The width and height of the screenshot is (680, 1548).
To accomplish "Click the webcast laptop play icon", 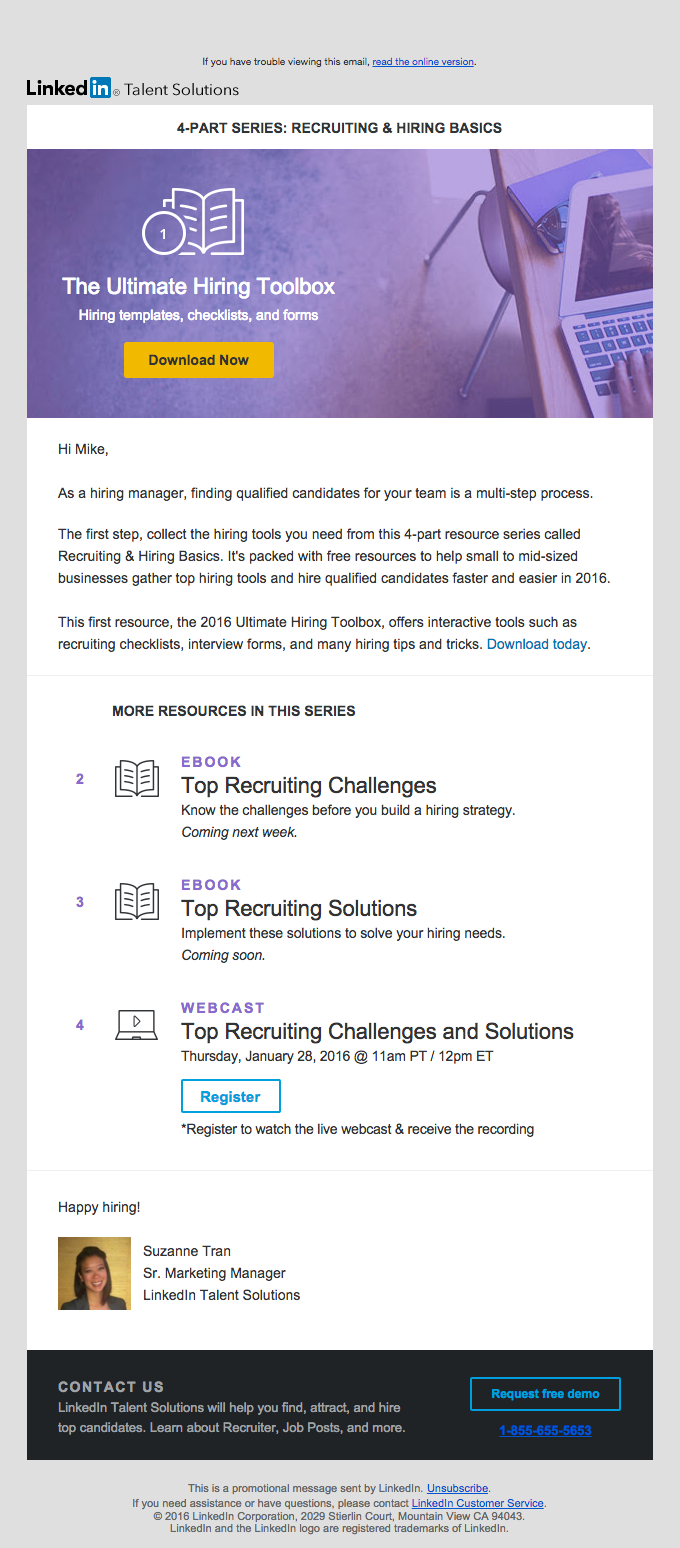I will tap(137, 1024).
